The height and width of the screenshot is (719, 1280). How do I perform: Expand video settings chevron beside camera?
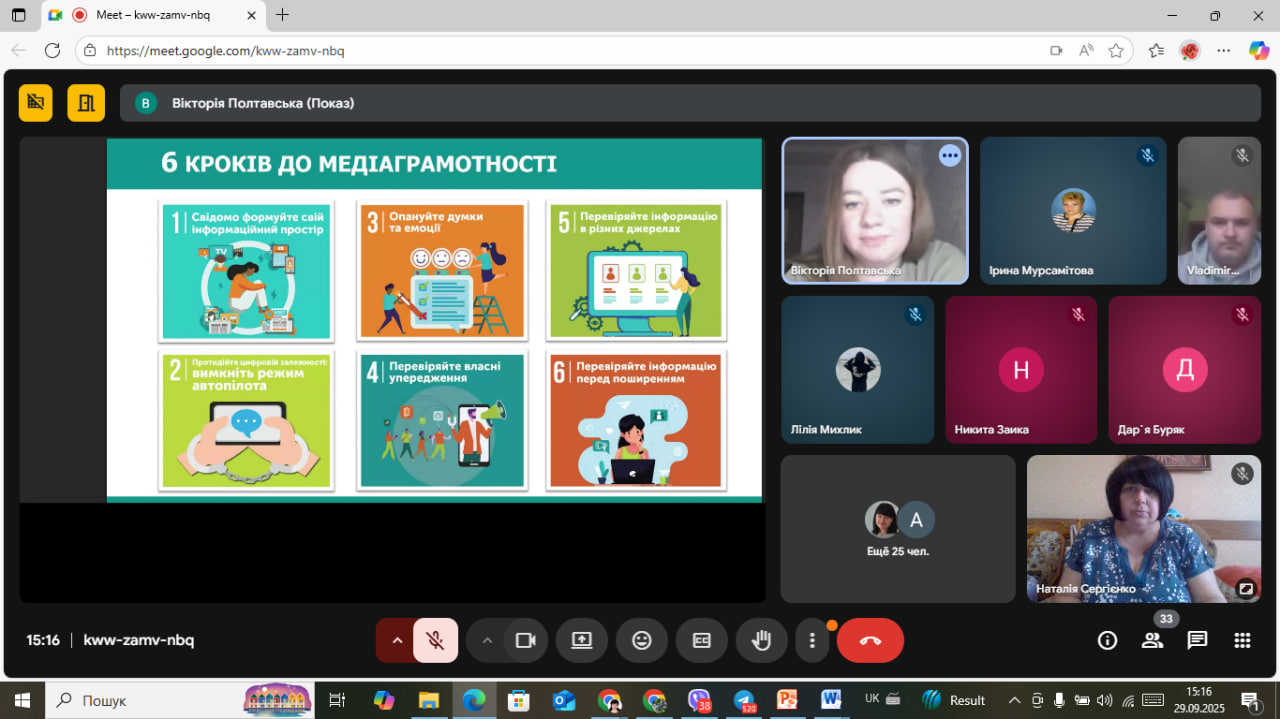click(x=487, y=640)
